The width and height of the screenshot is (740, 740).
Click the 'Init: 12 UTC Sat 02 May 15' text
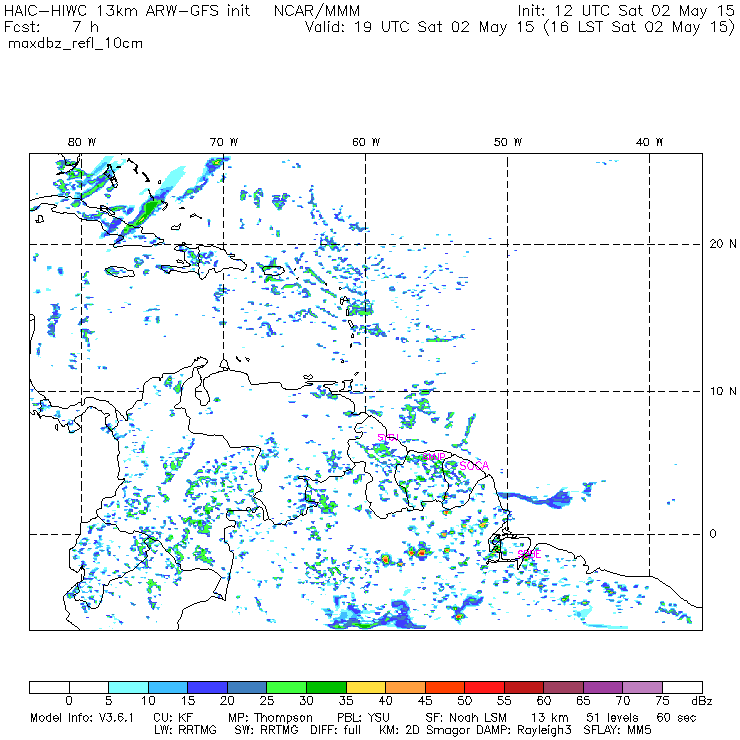[x=626, y=10]
